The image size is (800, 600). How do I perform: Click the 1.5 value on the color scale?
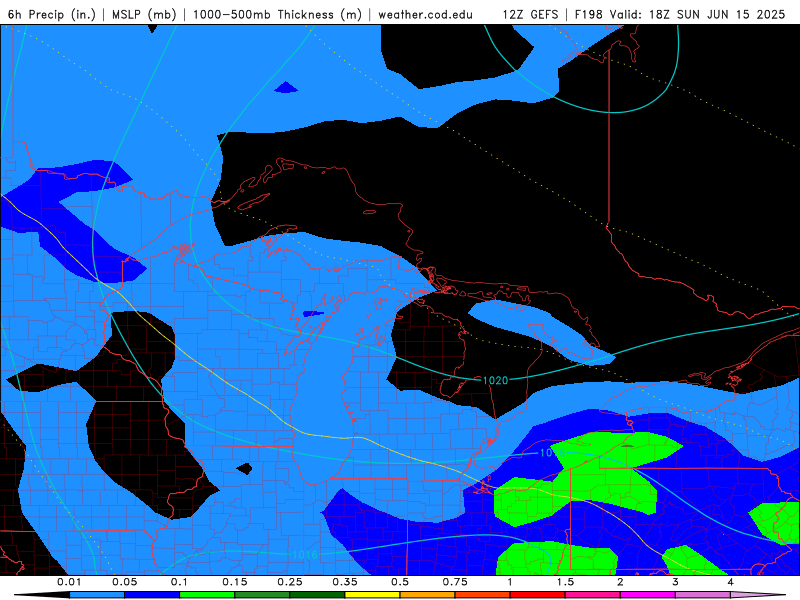coord(565,582)
